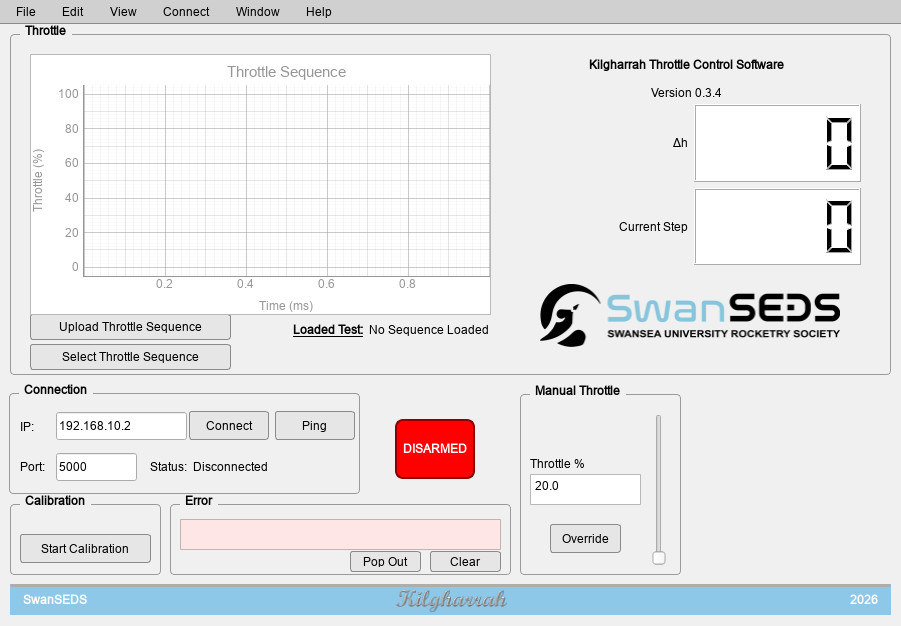The width and height of the screenshot is (901, 626).
Task: Click the 'Loaded Test:' underlined label
Action: pos(328,330)
